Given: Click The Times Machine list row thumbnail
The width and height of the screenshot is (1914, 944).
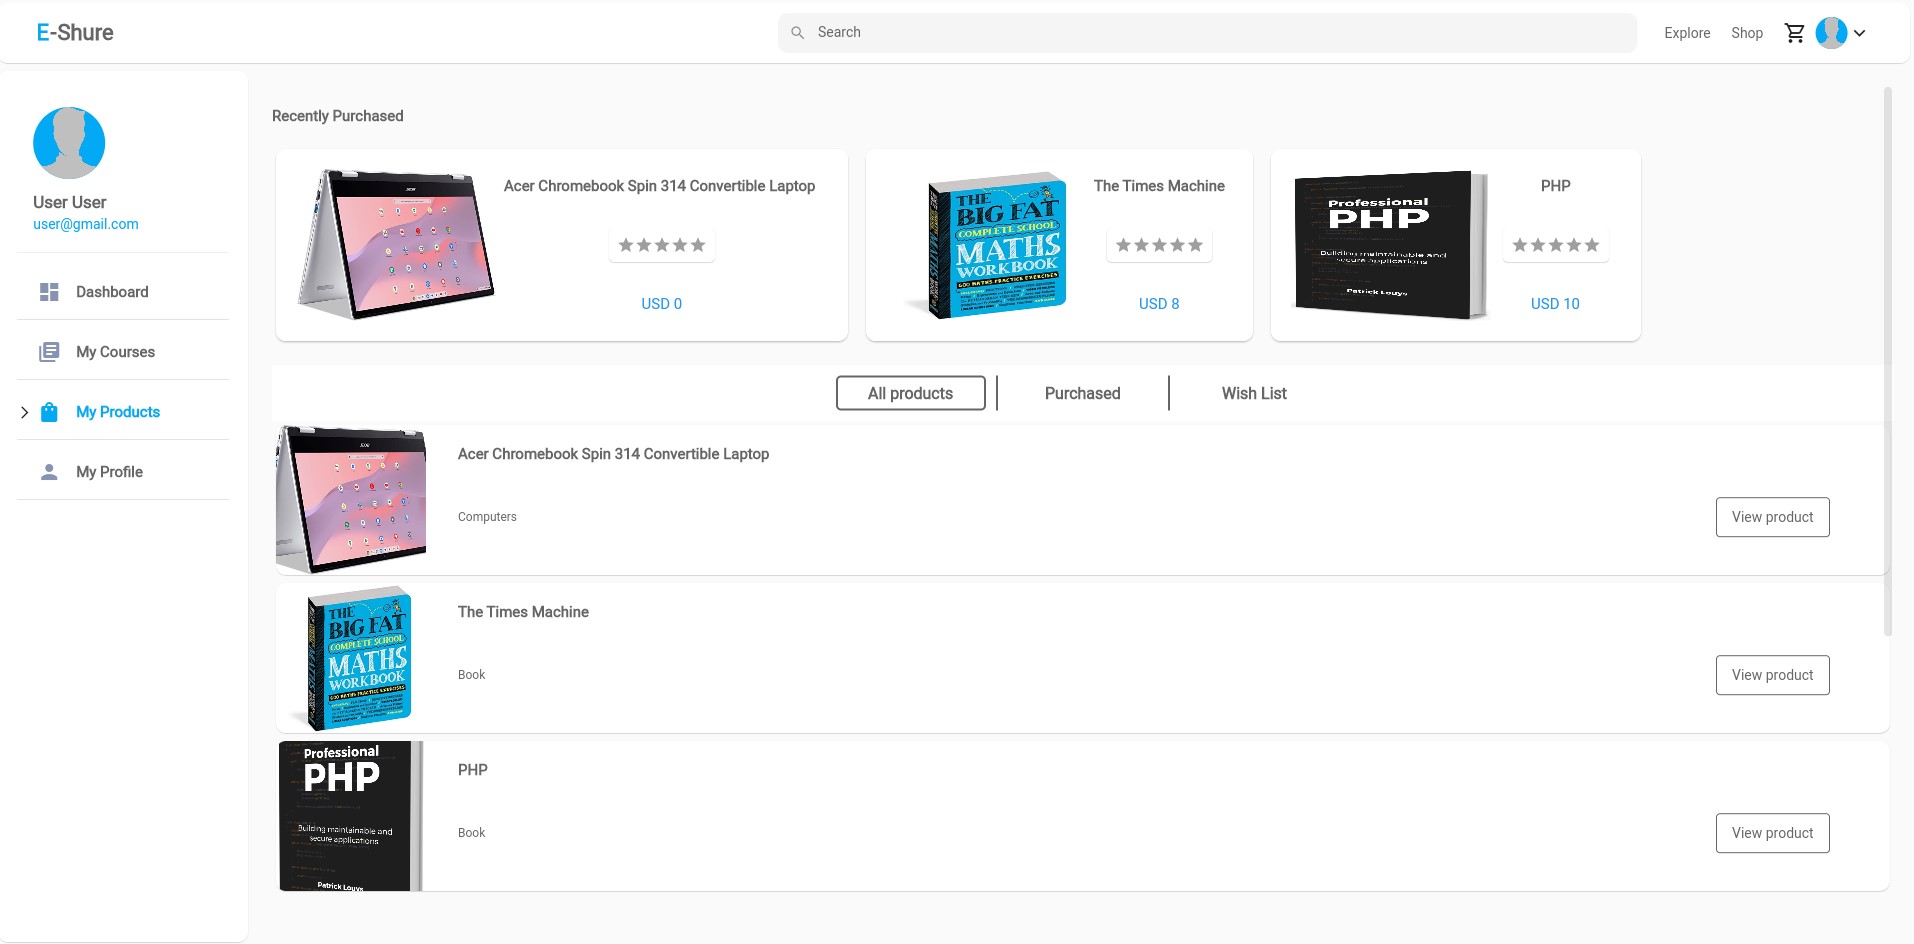Looking at the screenshot, I should click(x=352, y=658).
